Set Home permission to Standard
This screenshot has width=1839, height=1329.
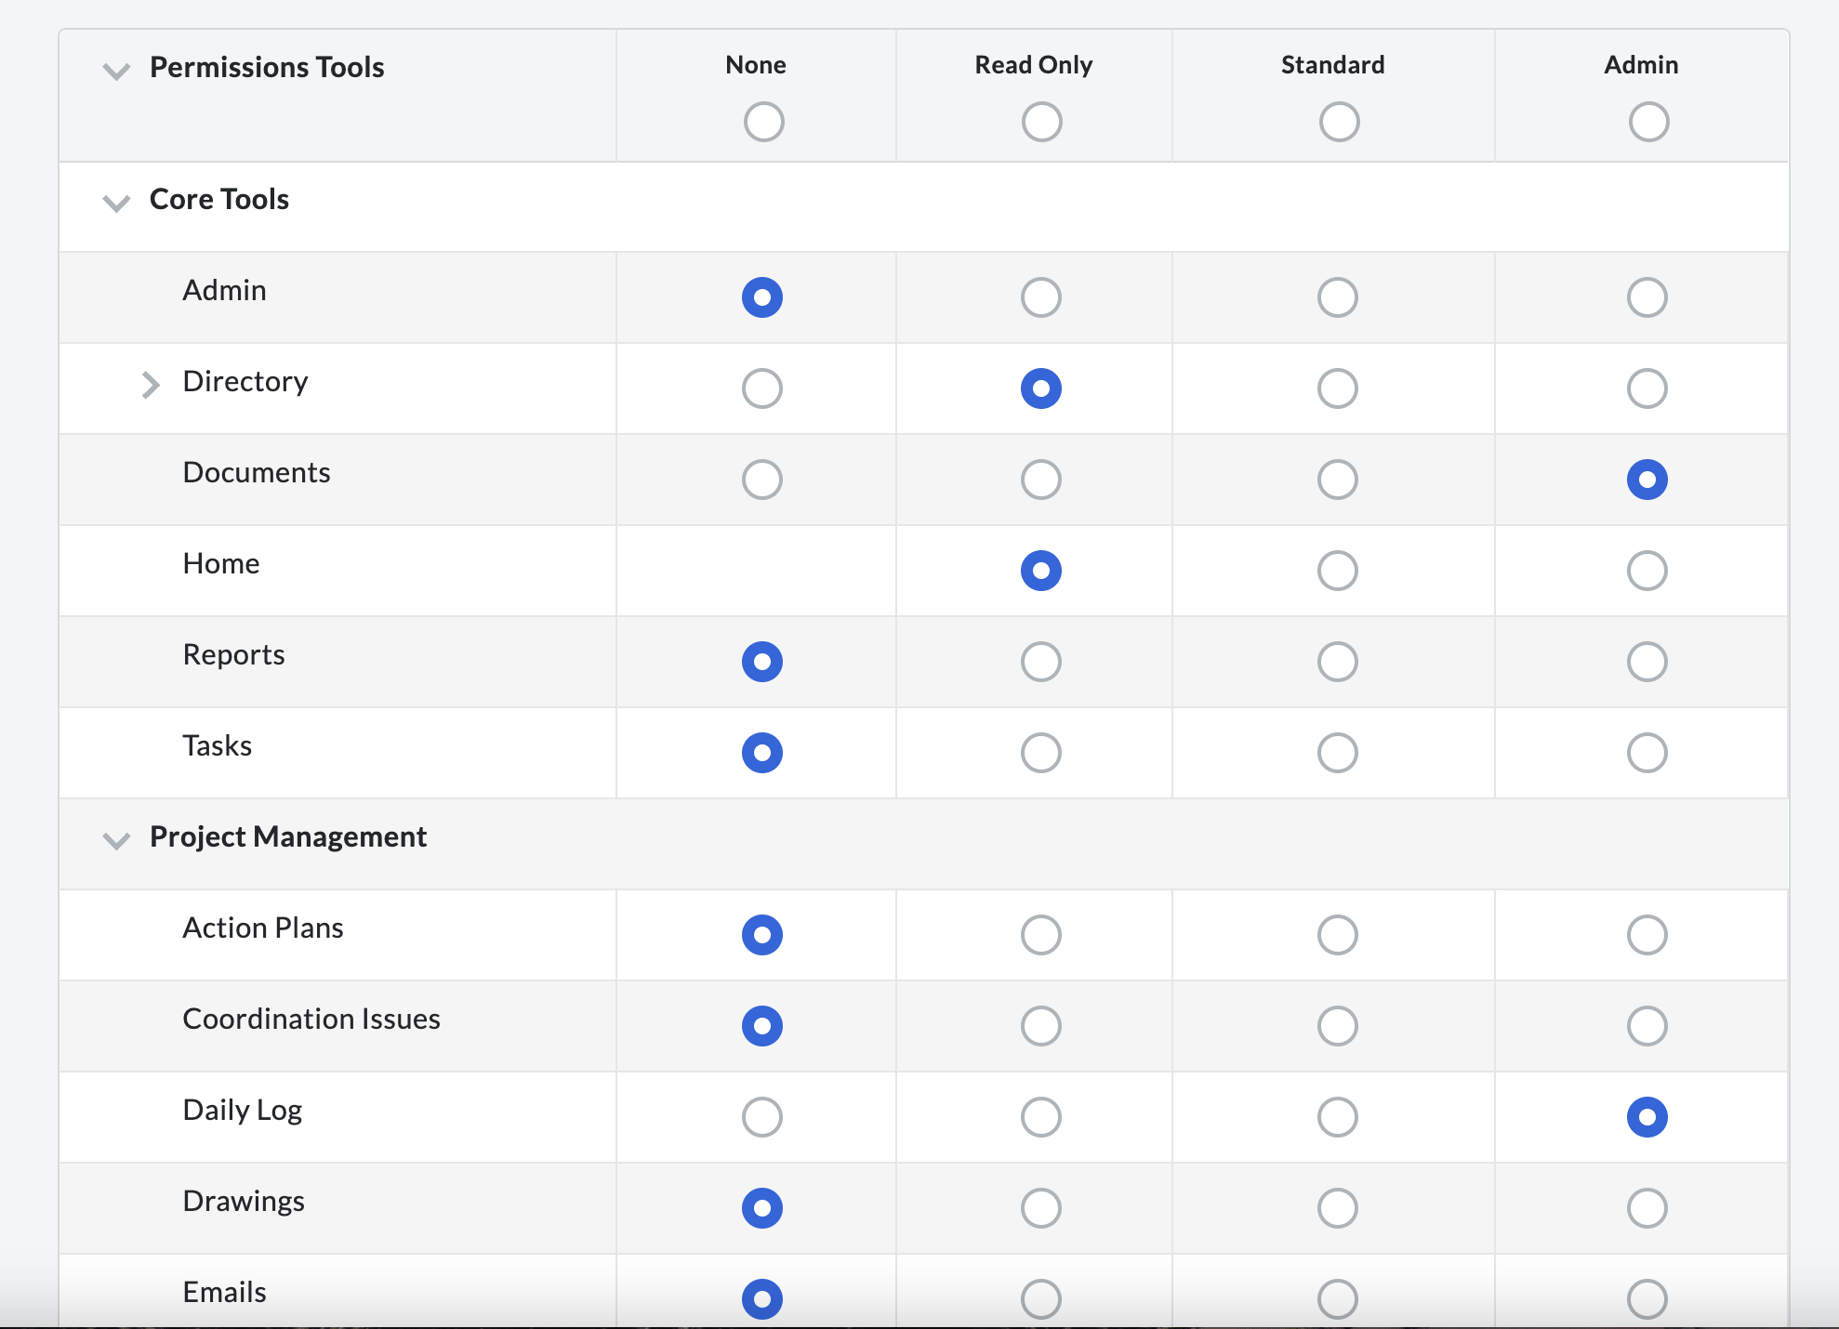pyautogui.click(x=1337, y=570)
